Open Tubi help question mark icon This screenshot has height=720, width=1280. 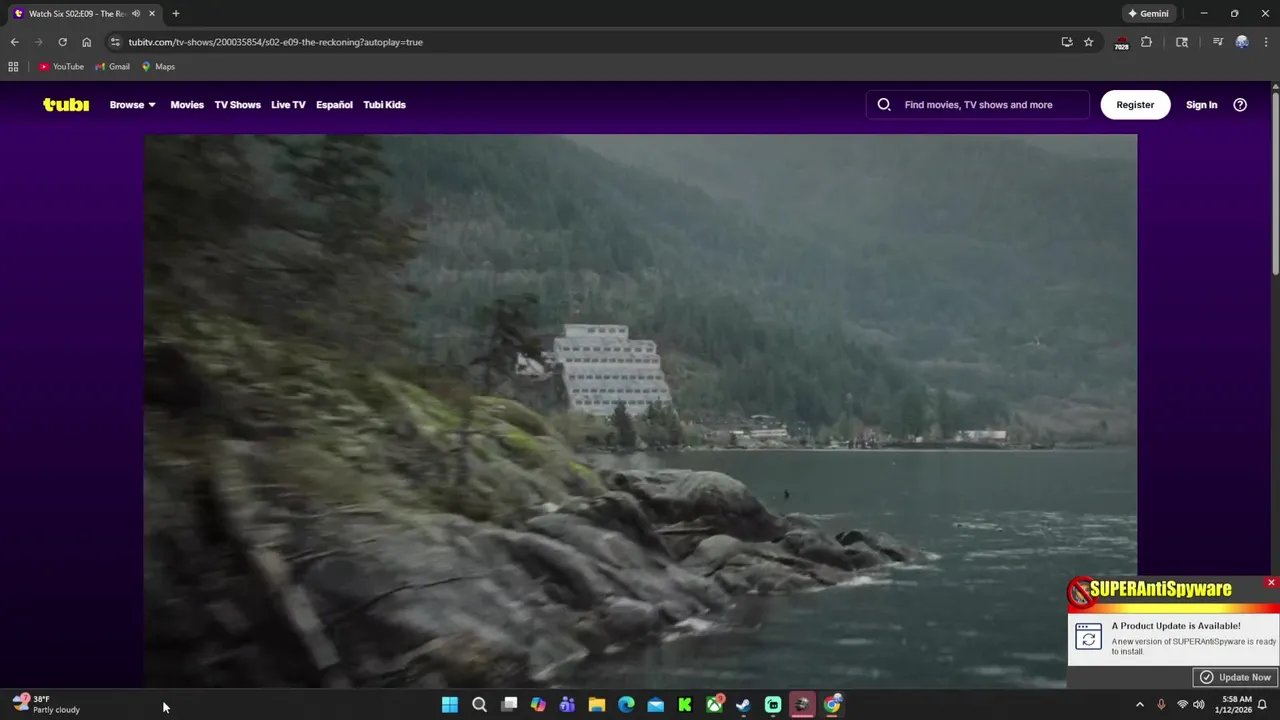tap(1240, 105)
